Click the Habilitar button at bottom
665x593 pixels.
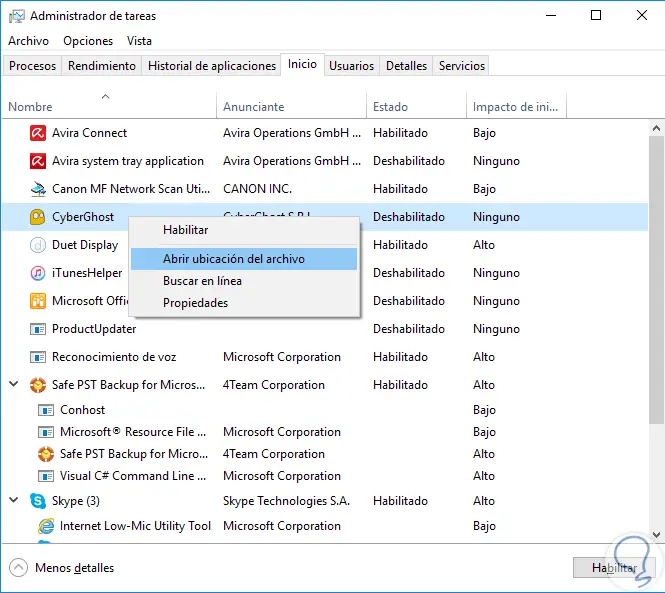click(x=615, y=568)
